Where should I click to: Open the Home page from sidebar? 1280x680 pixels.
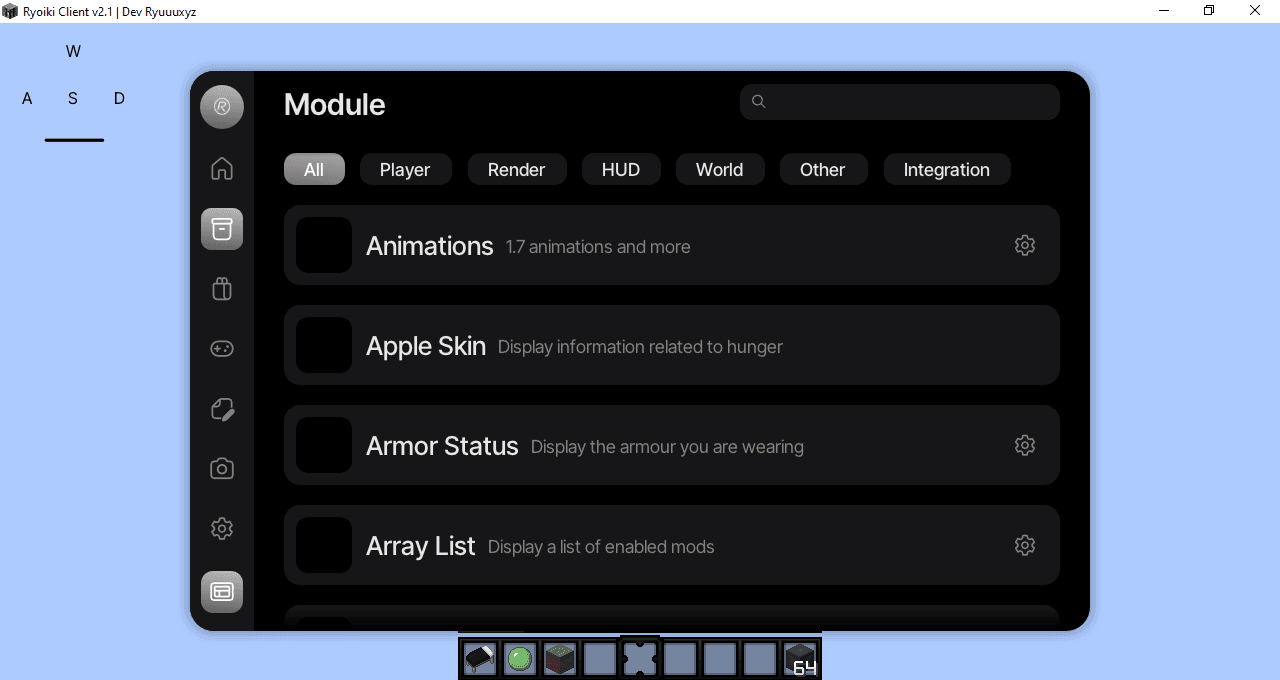coord(222,168)
